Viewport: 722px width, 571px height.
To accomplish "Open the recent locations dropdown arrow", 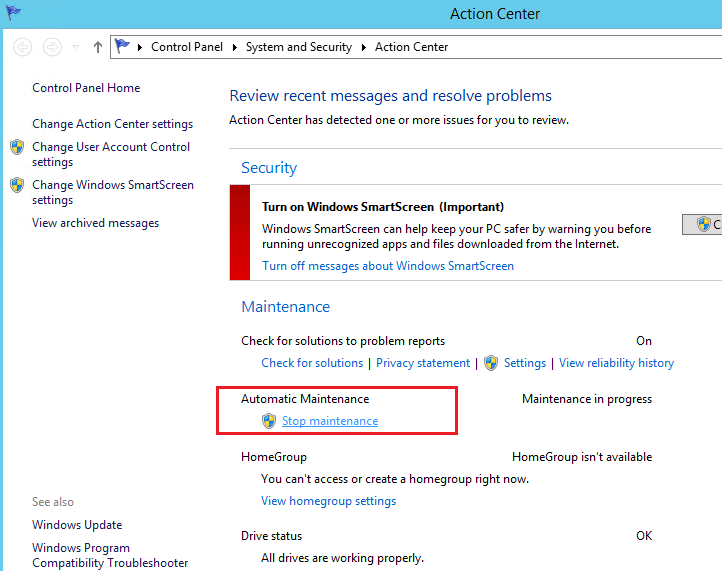I will pyautogui.click(x=76, y=47).
